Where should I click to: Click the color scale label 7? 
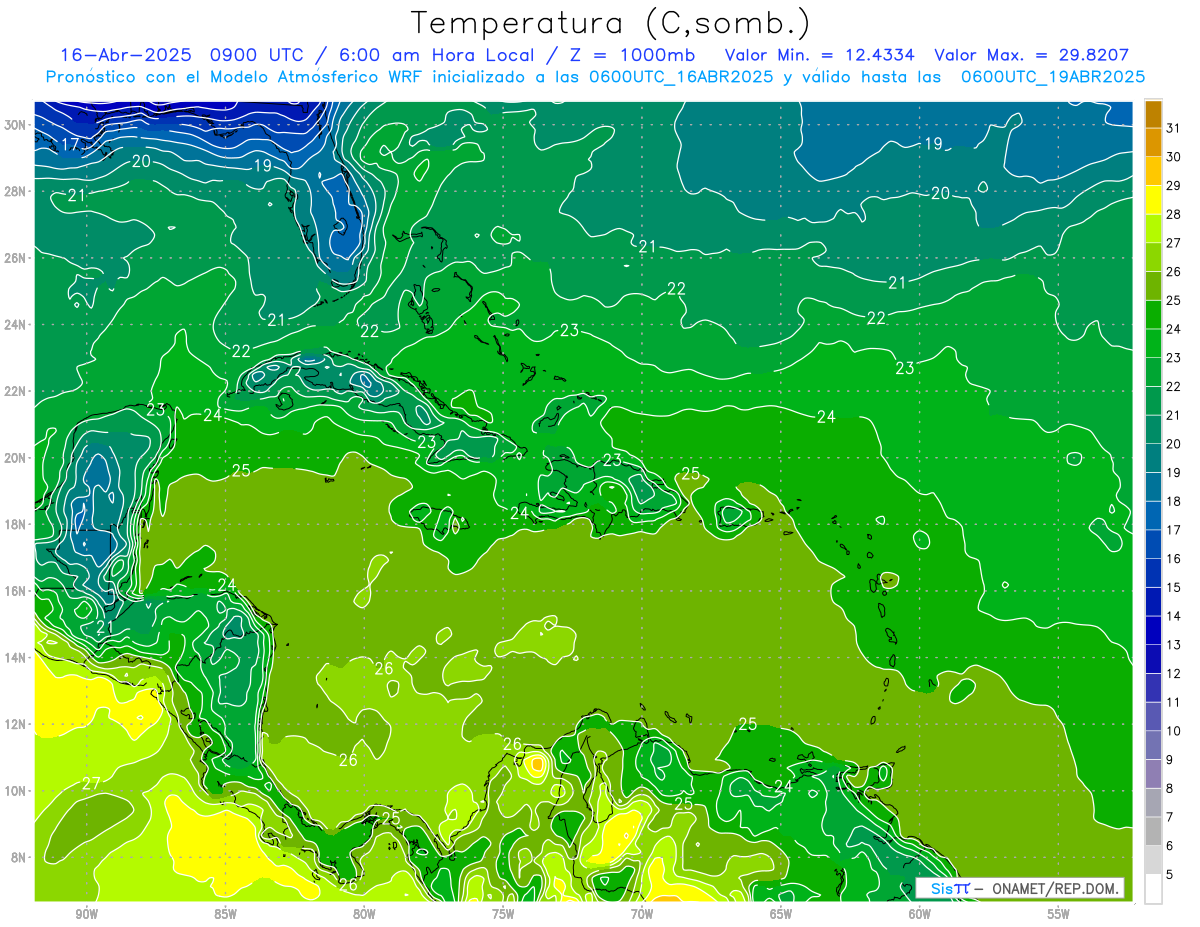click(x=1170, y=818)
